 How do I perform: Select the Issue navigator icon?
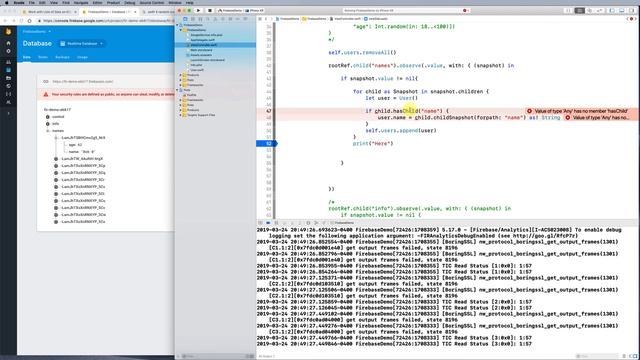pos(215,19)
